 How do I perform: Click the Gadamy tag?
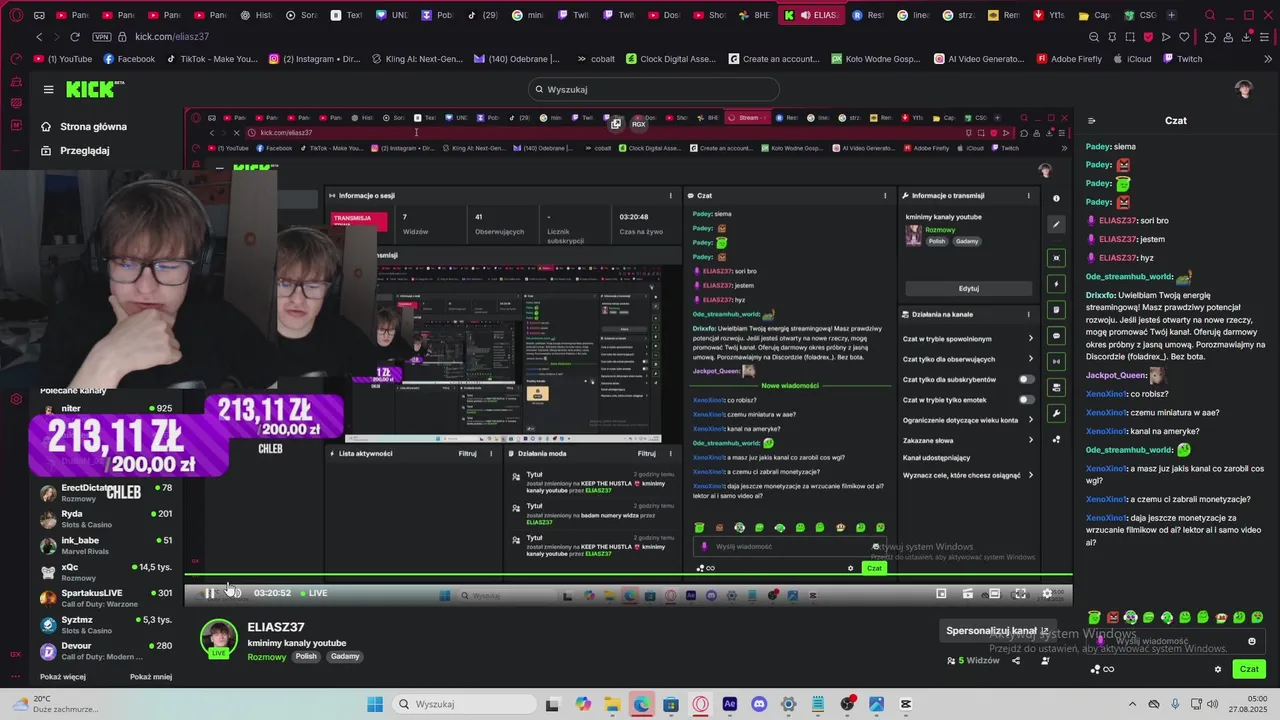[345, 657]
